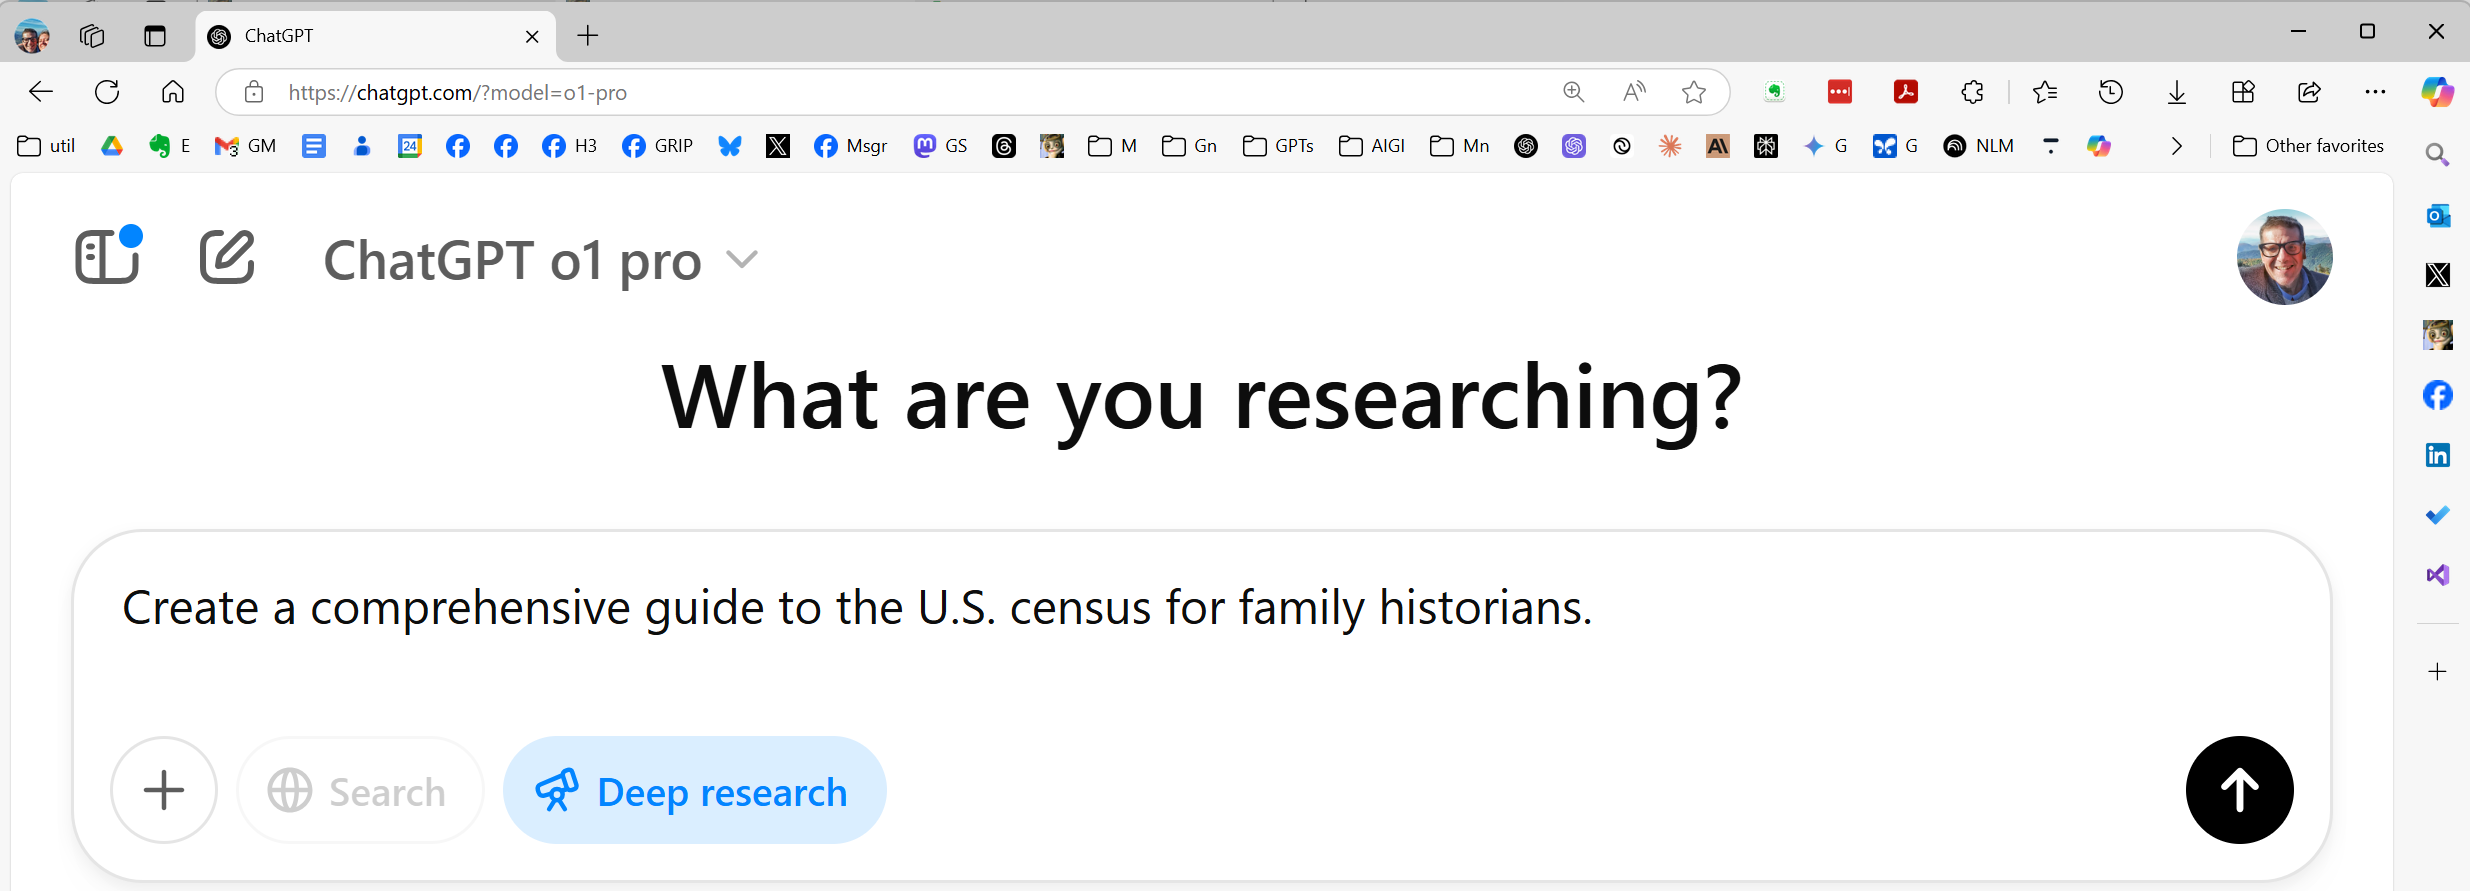Screen dimensions: 2470x891
Task: Add this page to favorites star
Action: point(1694,92)
